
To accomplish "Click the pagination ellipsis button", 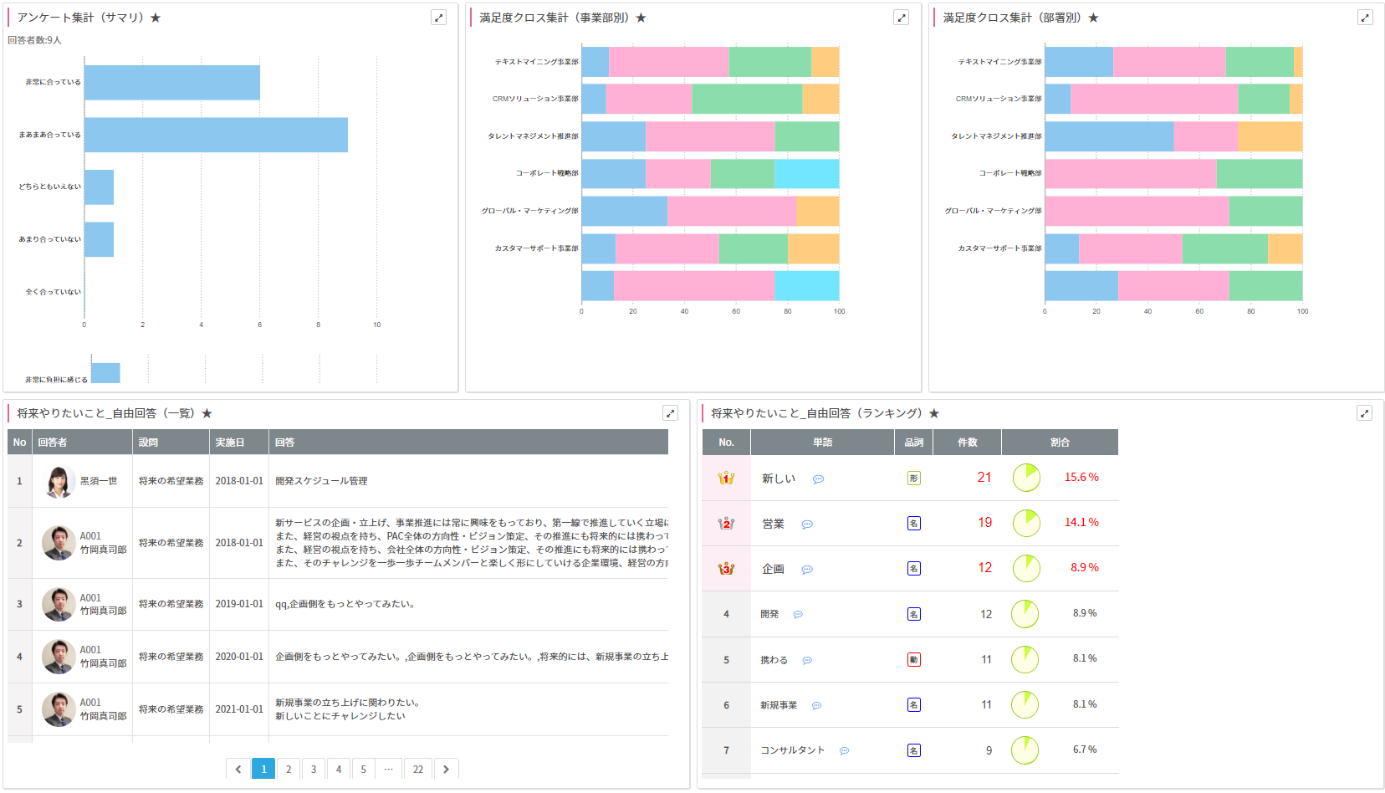I will coord(389,769).
